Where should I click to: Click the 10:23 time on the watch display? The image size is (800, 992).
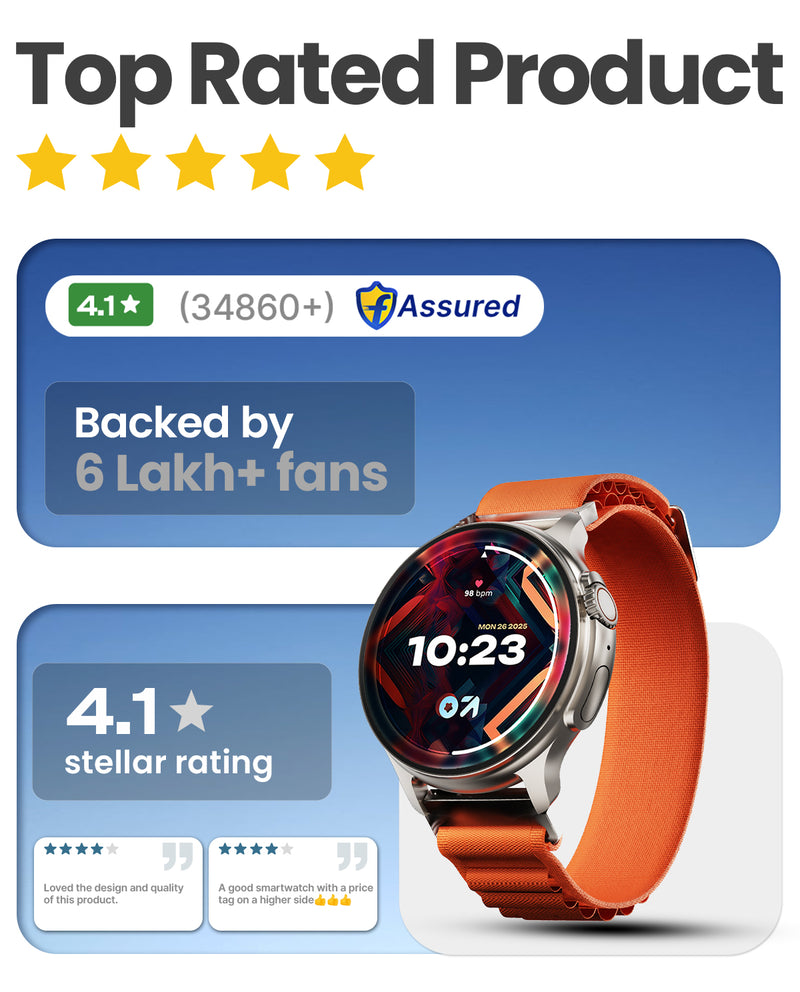click(467, 650)
